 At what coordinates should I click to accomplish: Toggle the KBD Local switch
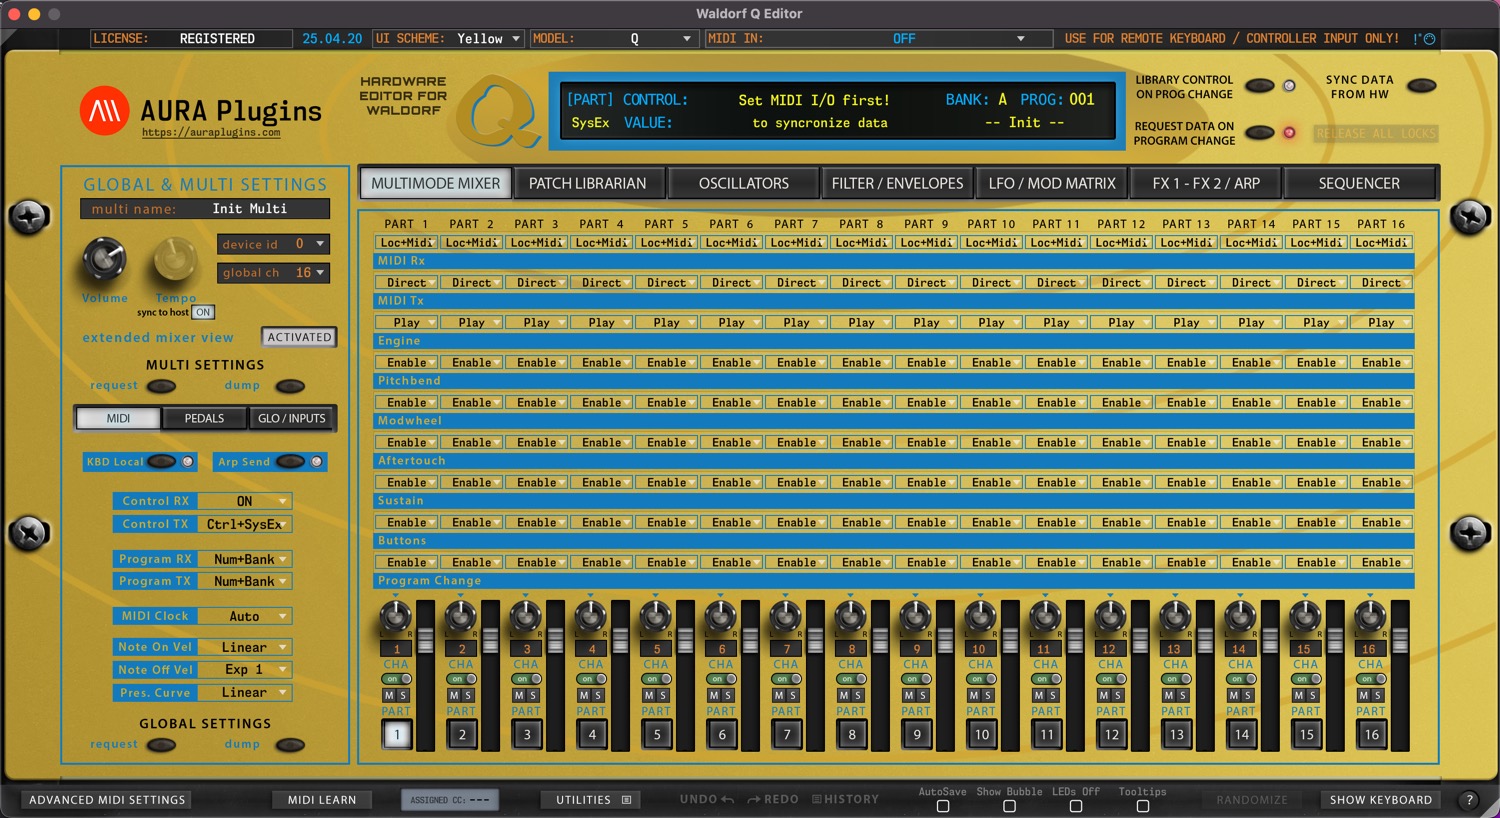pyautogui.click(x=161, y=462)
